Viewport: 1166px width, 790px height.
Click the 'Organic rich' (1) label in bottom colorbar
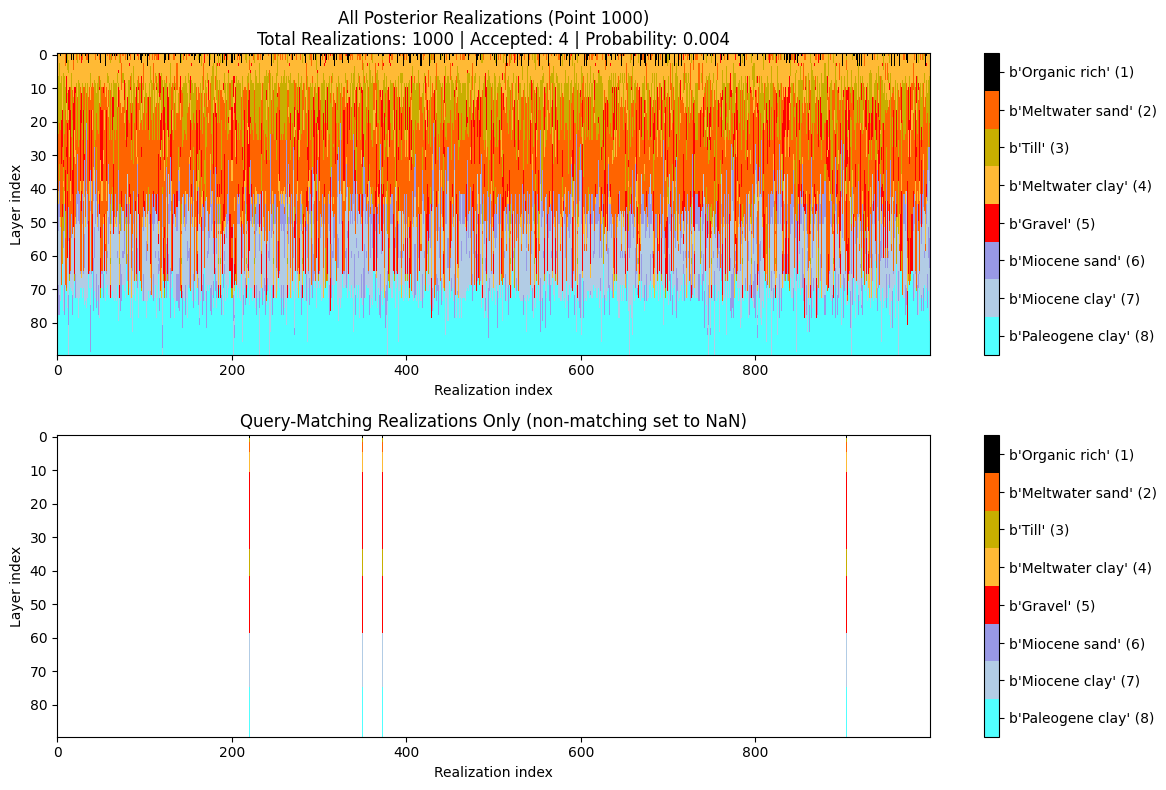coord(1071,455)
